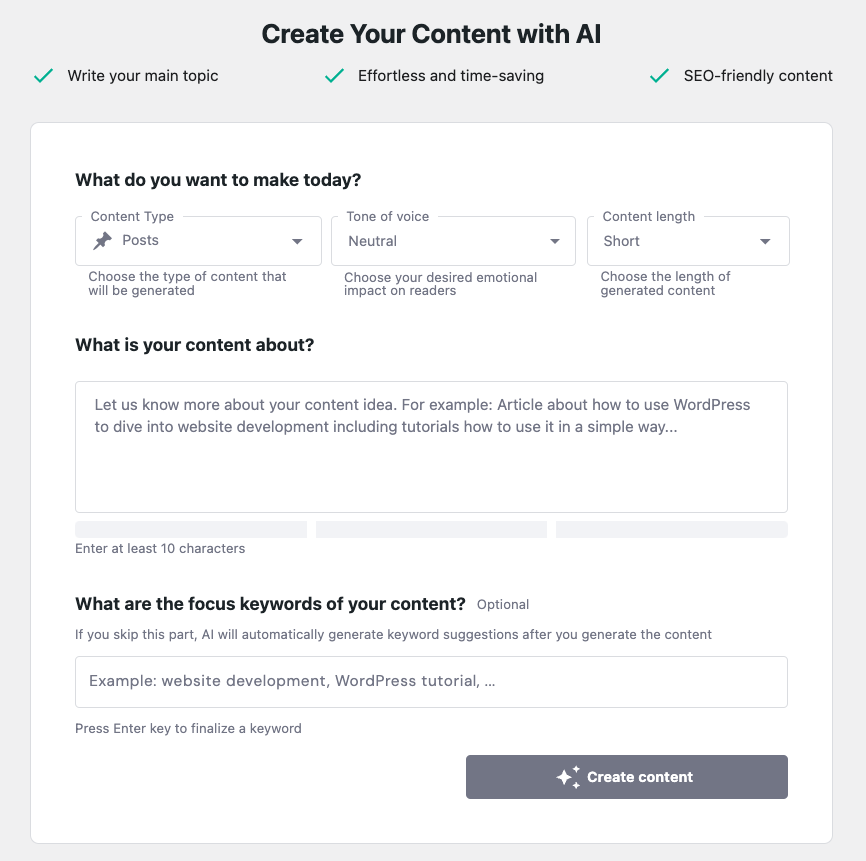The width and height of the screenshot is (866, 861).
Task: Click the down chevron on Content Type selector
Action: click(x=297, y=241)
